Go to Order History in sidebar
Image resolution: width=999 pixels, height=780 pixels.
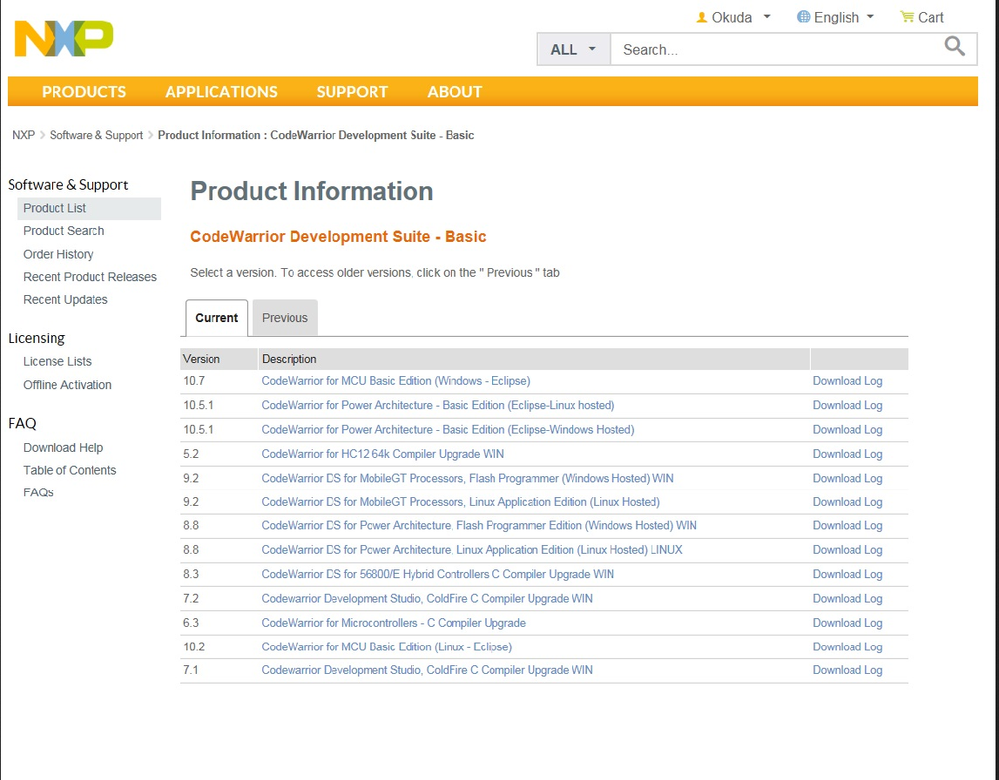[58, 254]
